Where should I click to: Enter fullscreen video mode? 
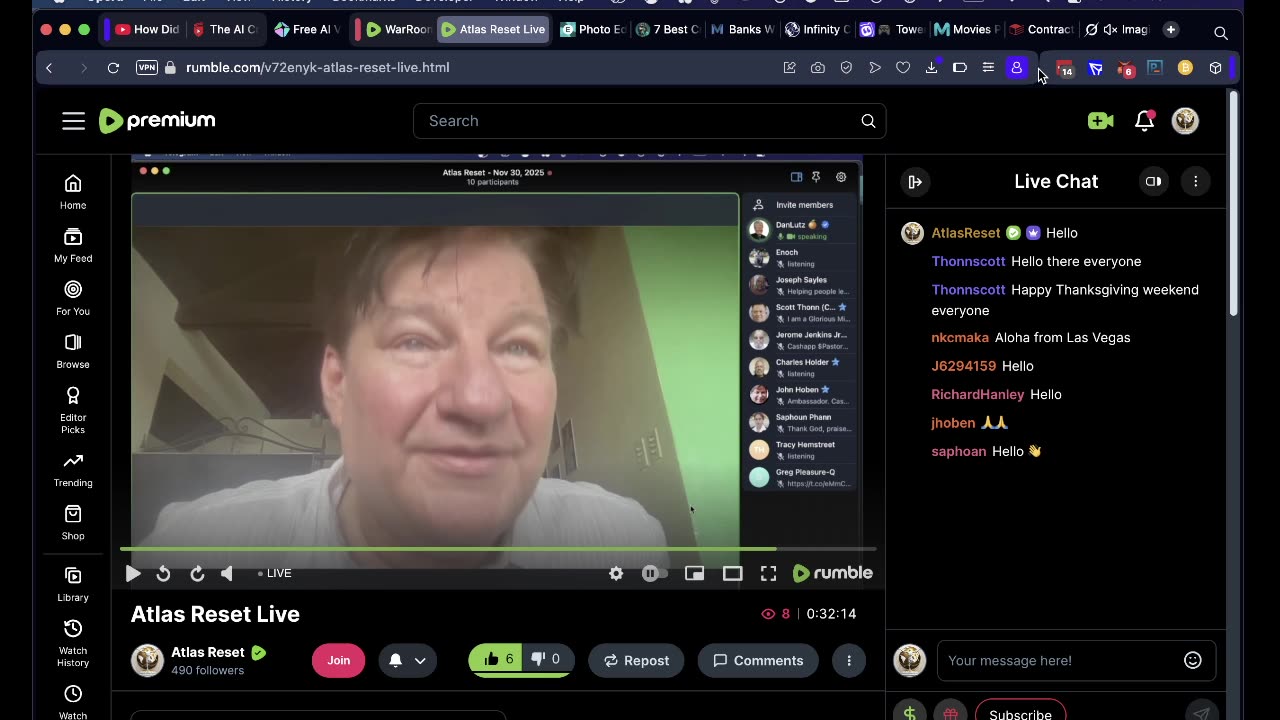pos(768,573)
